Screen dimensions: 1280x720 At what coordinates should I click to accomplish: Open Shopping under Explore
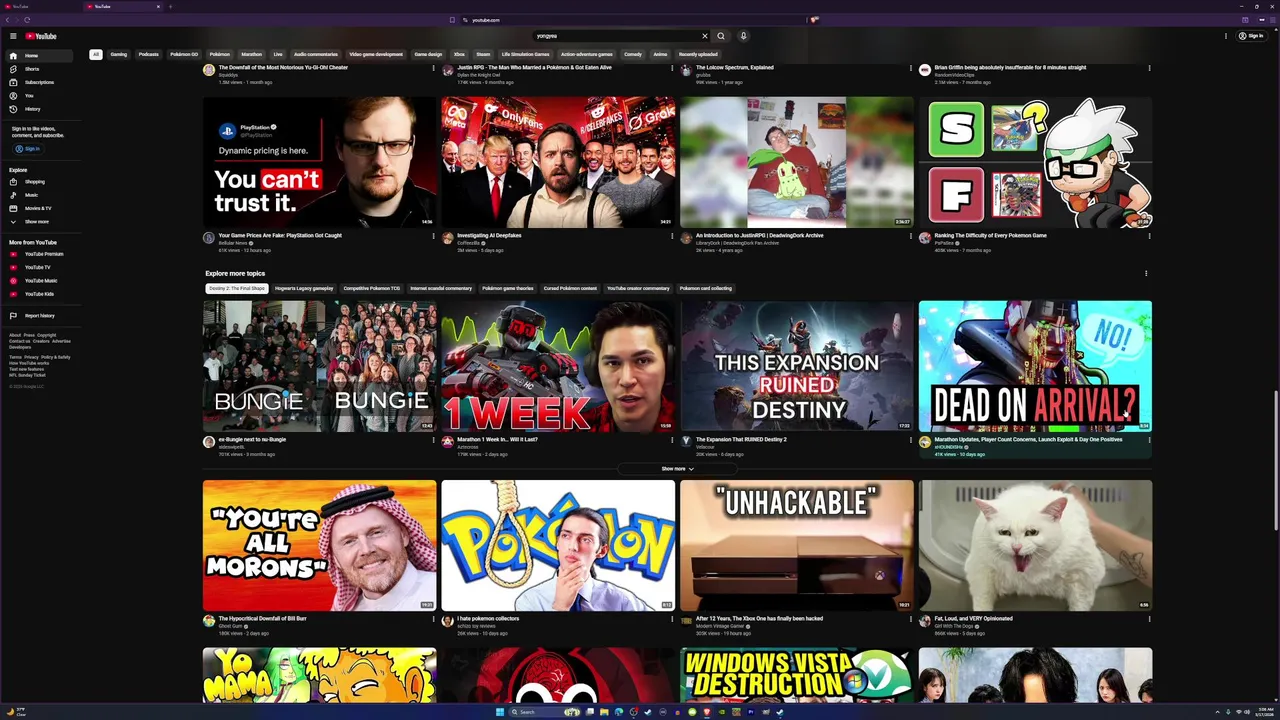38,182
